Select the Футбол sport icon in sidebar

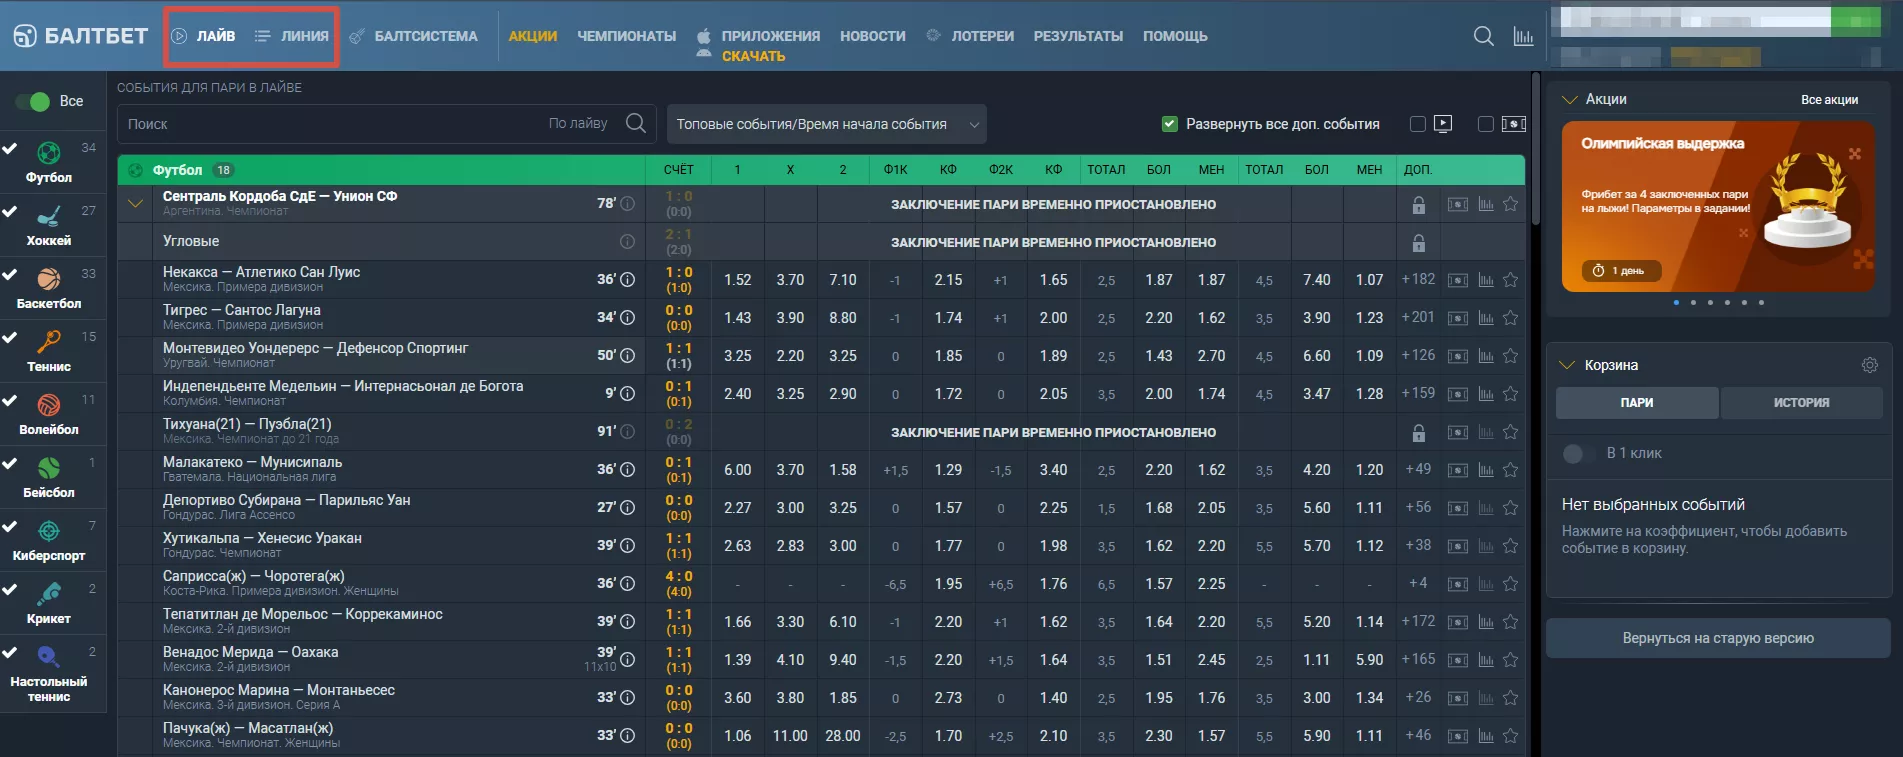pyautogui.click(x=48, y=154)
